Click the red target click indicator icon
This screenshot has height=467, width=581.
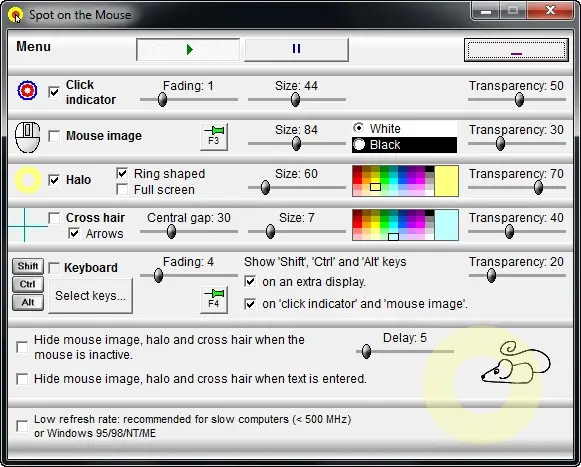click(27, 90)
